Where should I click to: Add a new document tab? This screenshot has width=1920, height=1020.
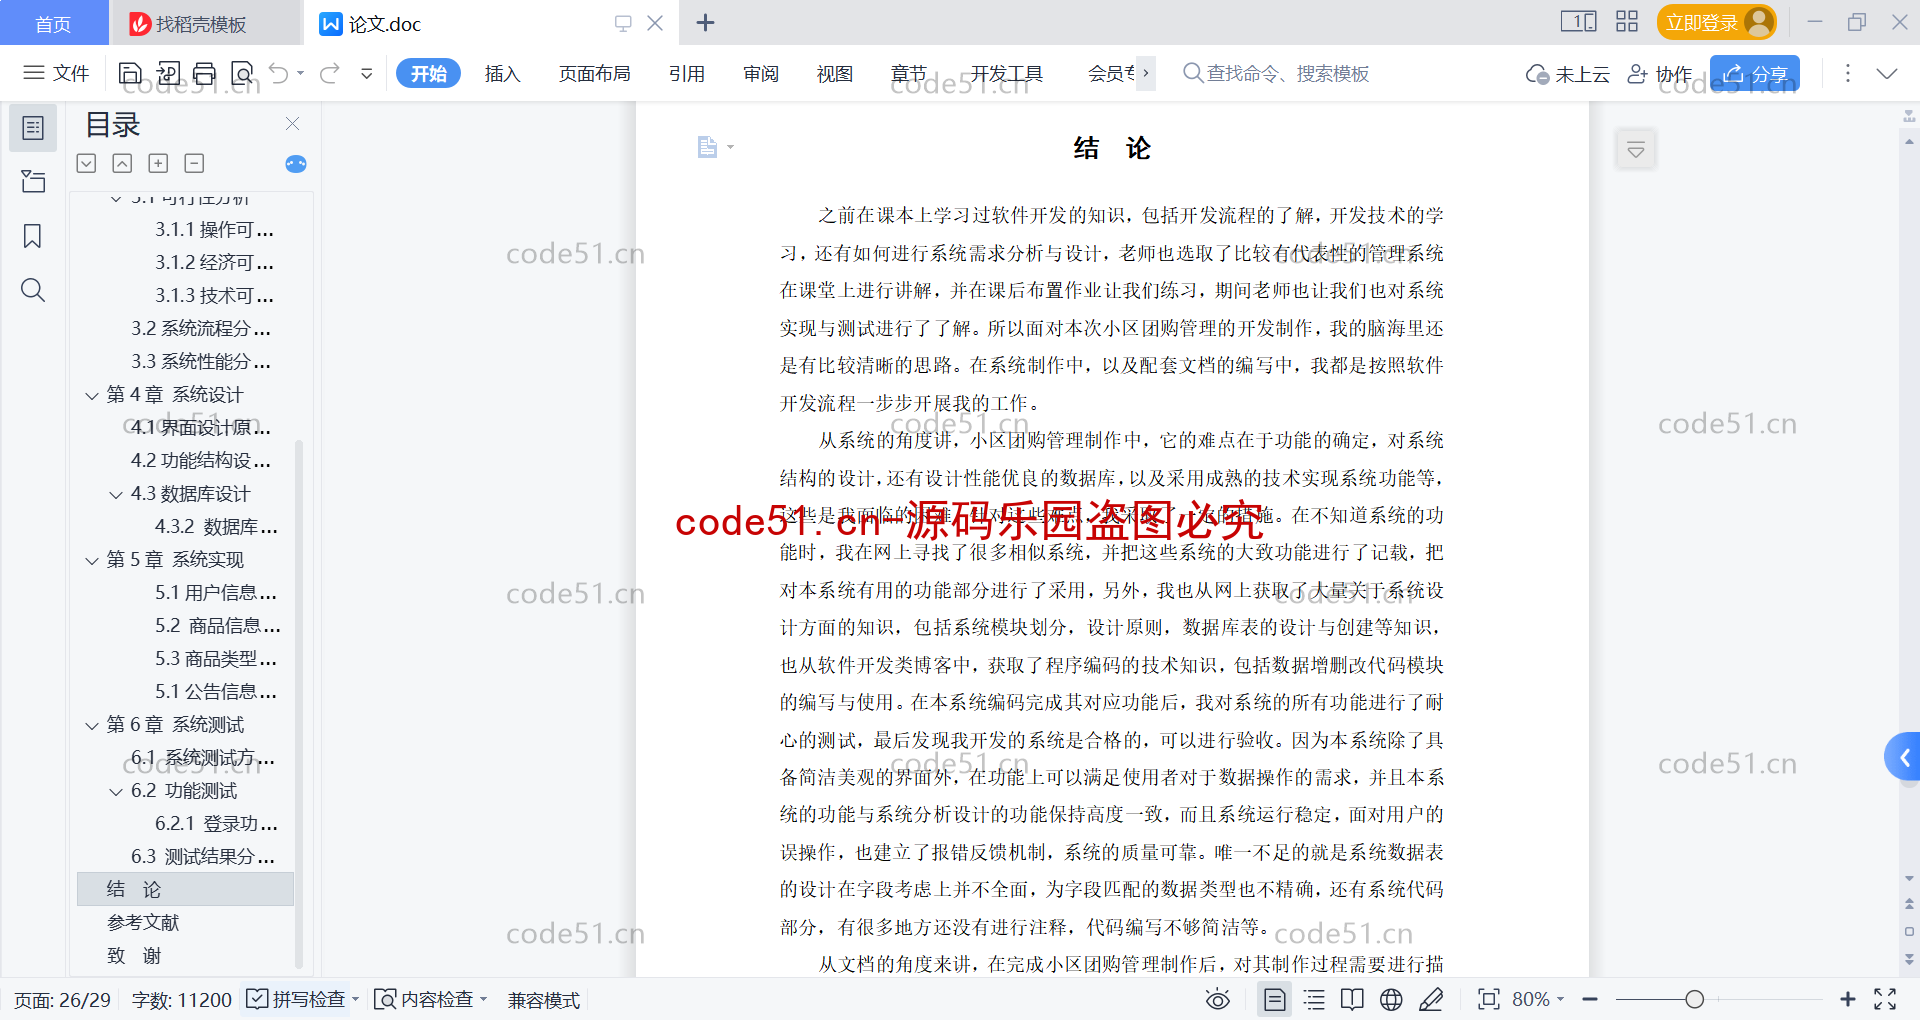(705, 23)
